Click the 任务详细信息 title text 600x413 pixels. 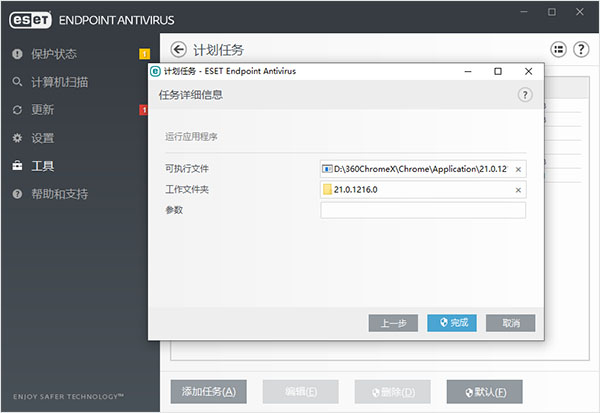191,95
